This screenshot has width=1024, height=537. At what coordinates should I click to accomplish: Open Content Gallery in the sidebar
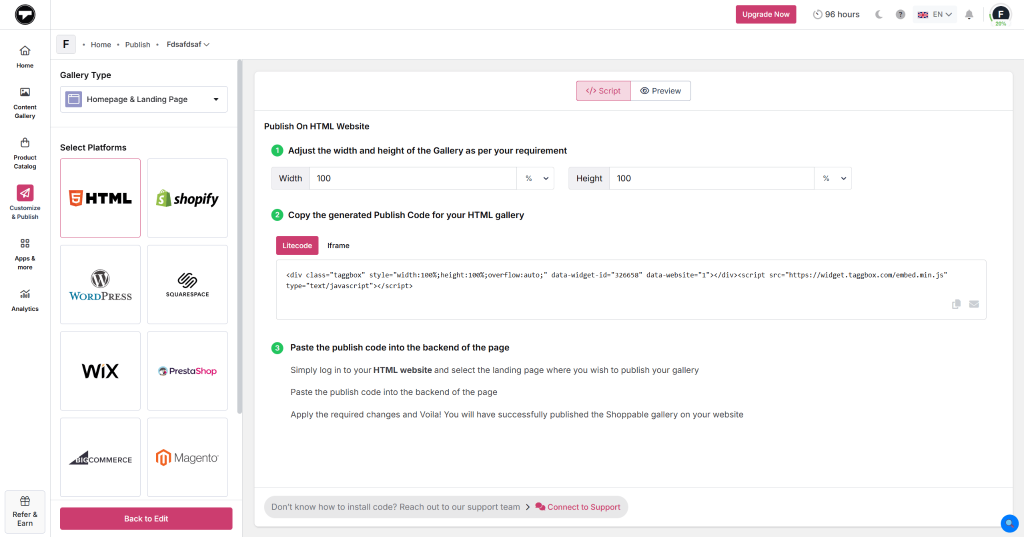tap(25, 103)
